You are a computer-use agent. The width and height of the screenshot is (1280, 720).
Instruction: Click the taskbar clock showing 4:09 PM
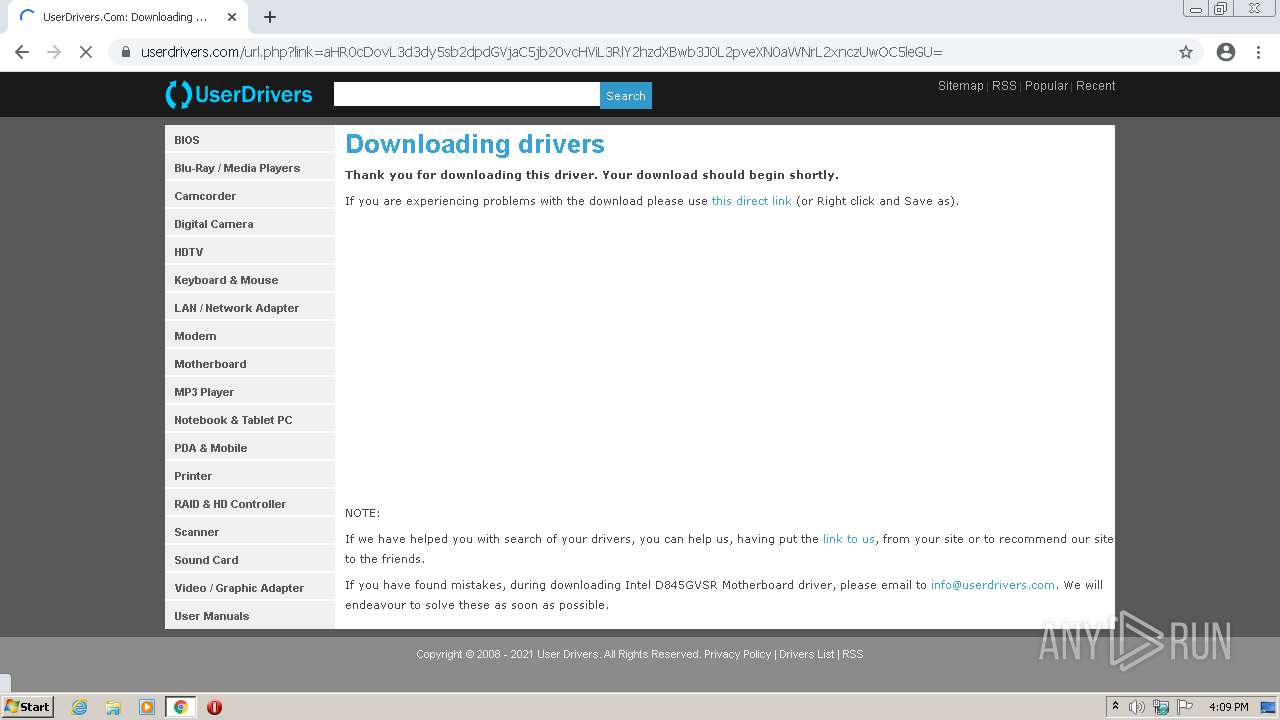(x=1228, y=707)
